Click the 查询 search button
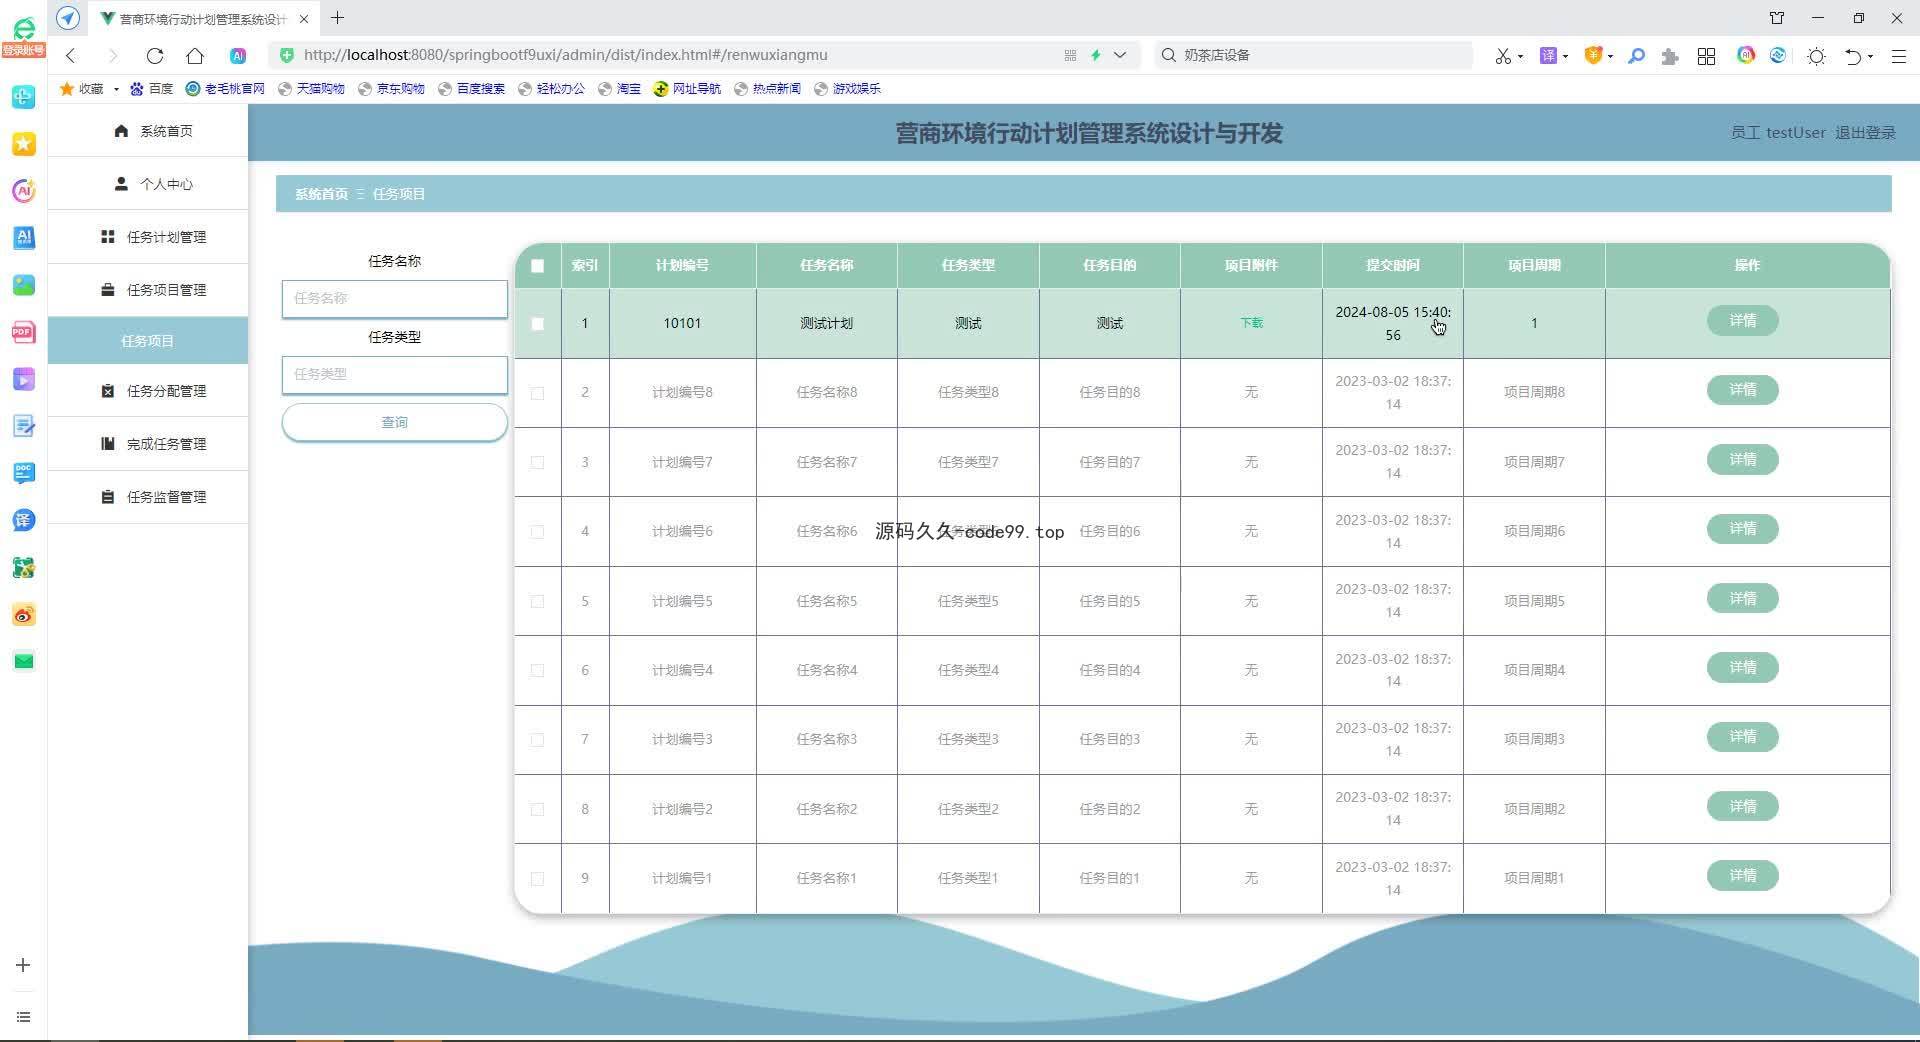Screen dimensions: 1920x1042 point(395,422)
